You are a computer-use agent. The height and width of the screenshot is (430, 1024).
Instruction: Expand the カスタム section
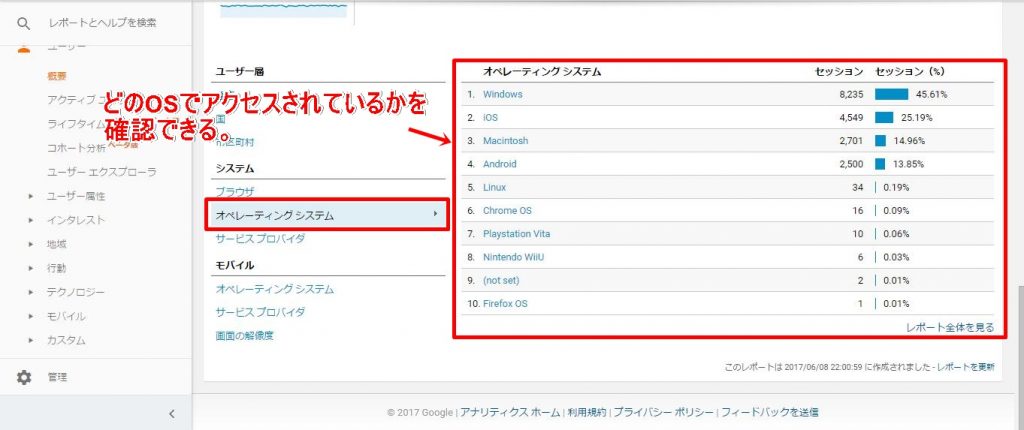pos(67,340)
